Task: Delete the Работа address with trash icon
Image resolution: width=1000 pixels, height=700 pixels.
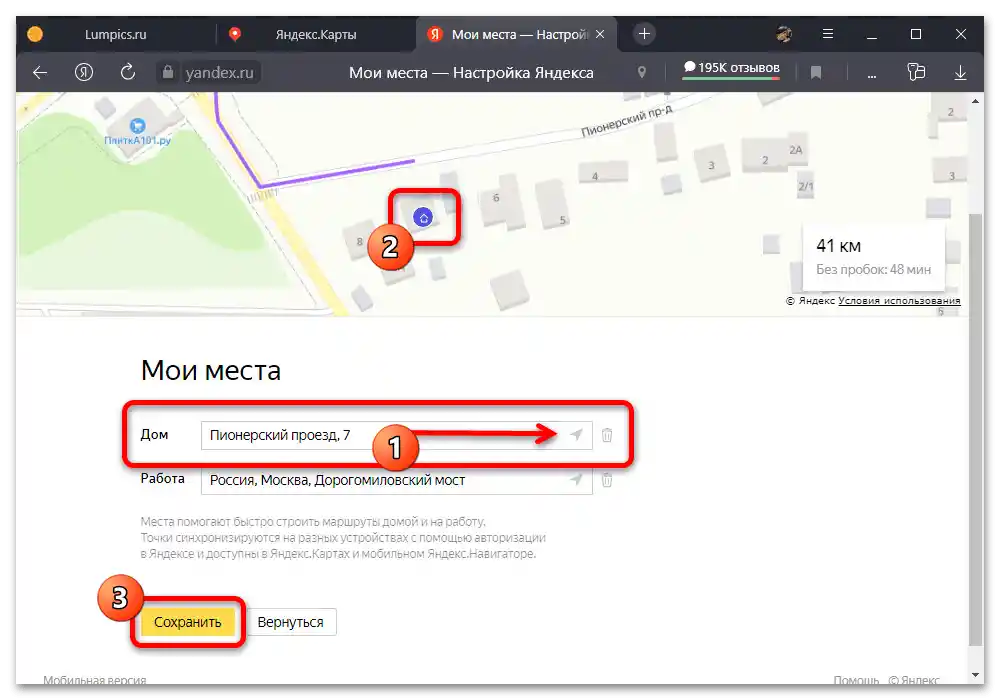Action: 607,479
